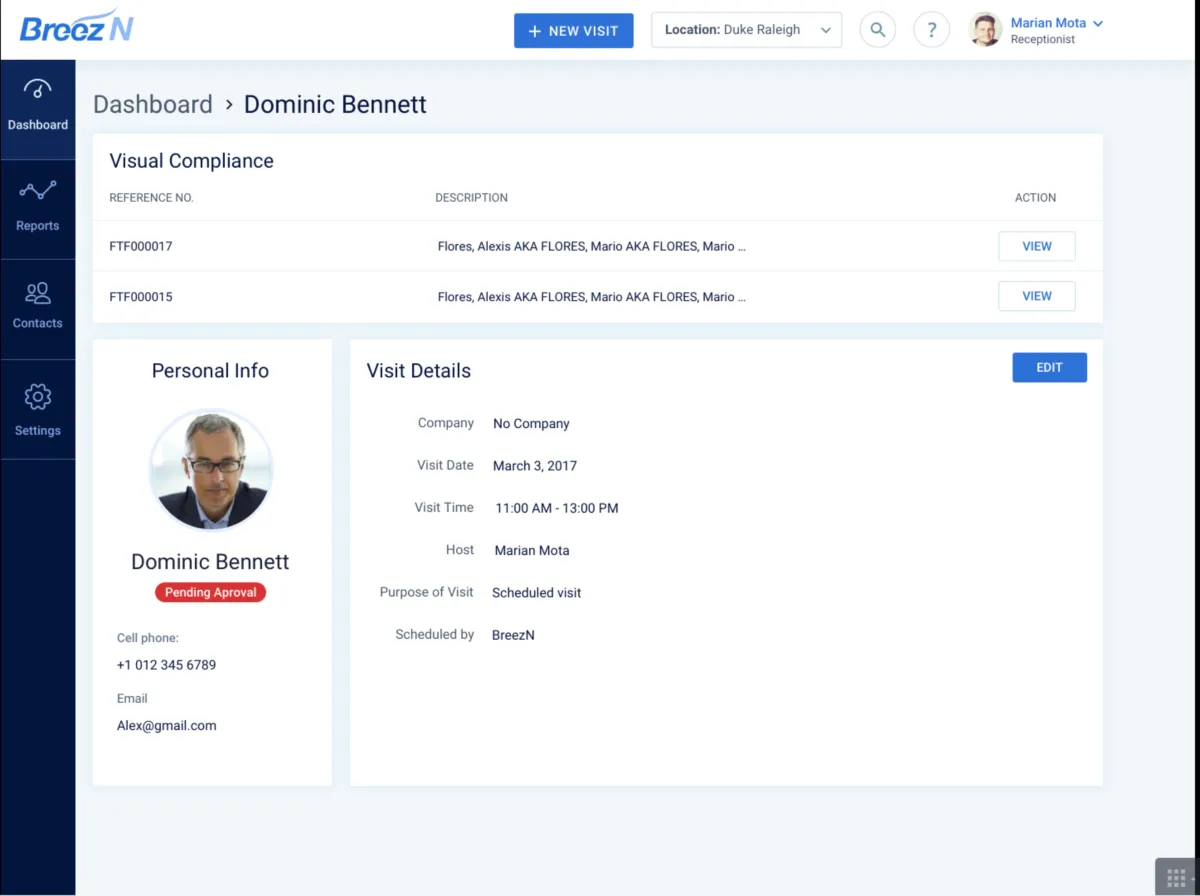This screenshot has height=896, width=1200.
Task: Click the grid icon in the bottom corner
Action: click(x=1177, y=877)
